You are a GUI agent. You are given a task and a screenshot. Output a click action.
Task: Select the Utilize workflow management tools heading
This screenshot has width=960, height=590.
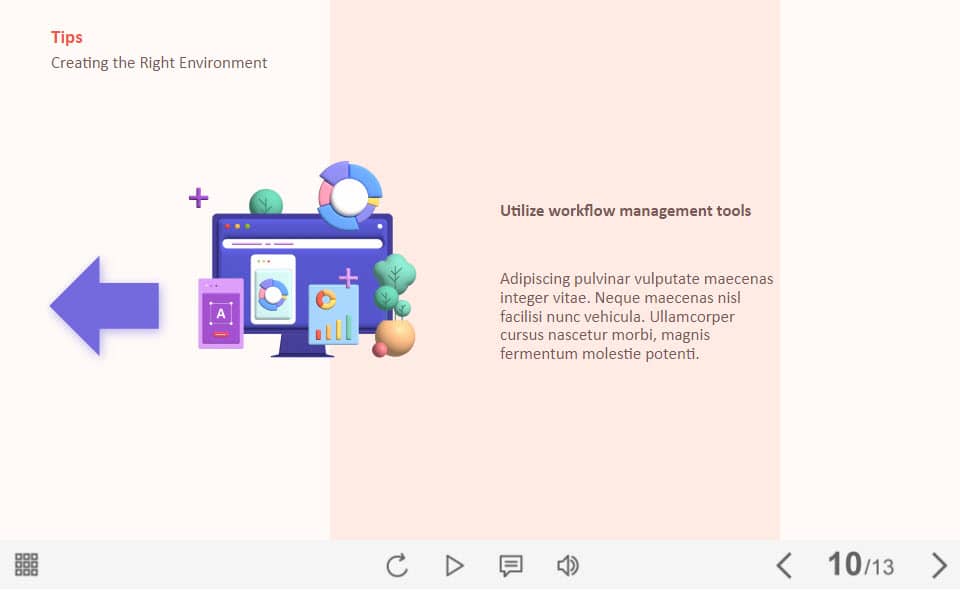click(x=625, y=211)
